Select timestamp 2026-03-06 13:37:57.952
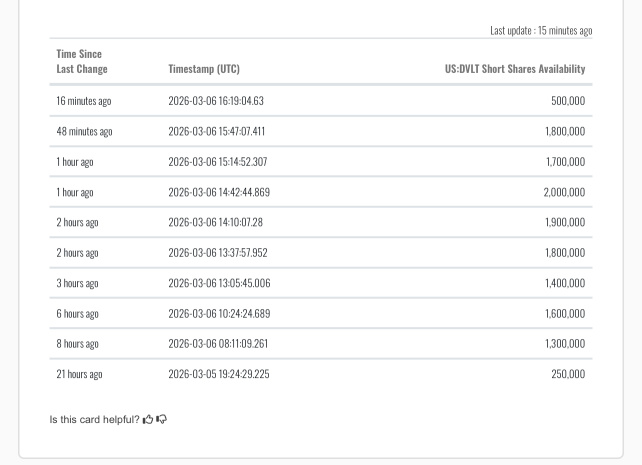 click(218, 253)
